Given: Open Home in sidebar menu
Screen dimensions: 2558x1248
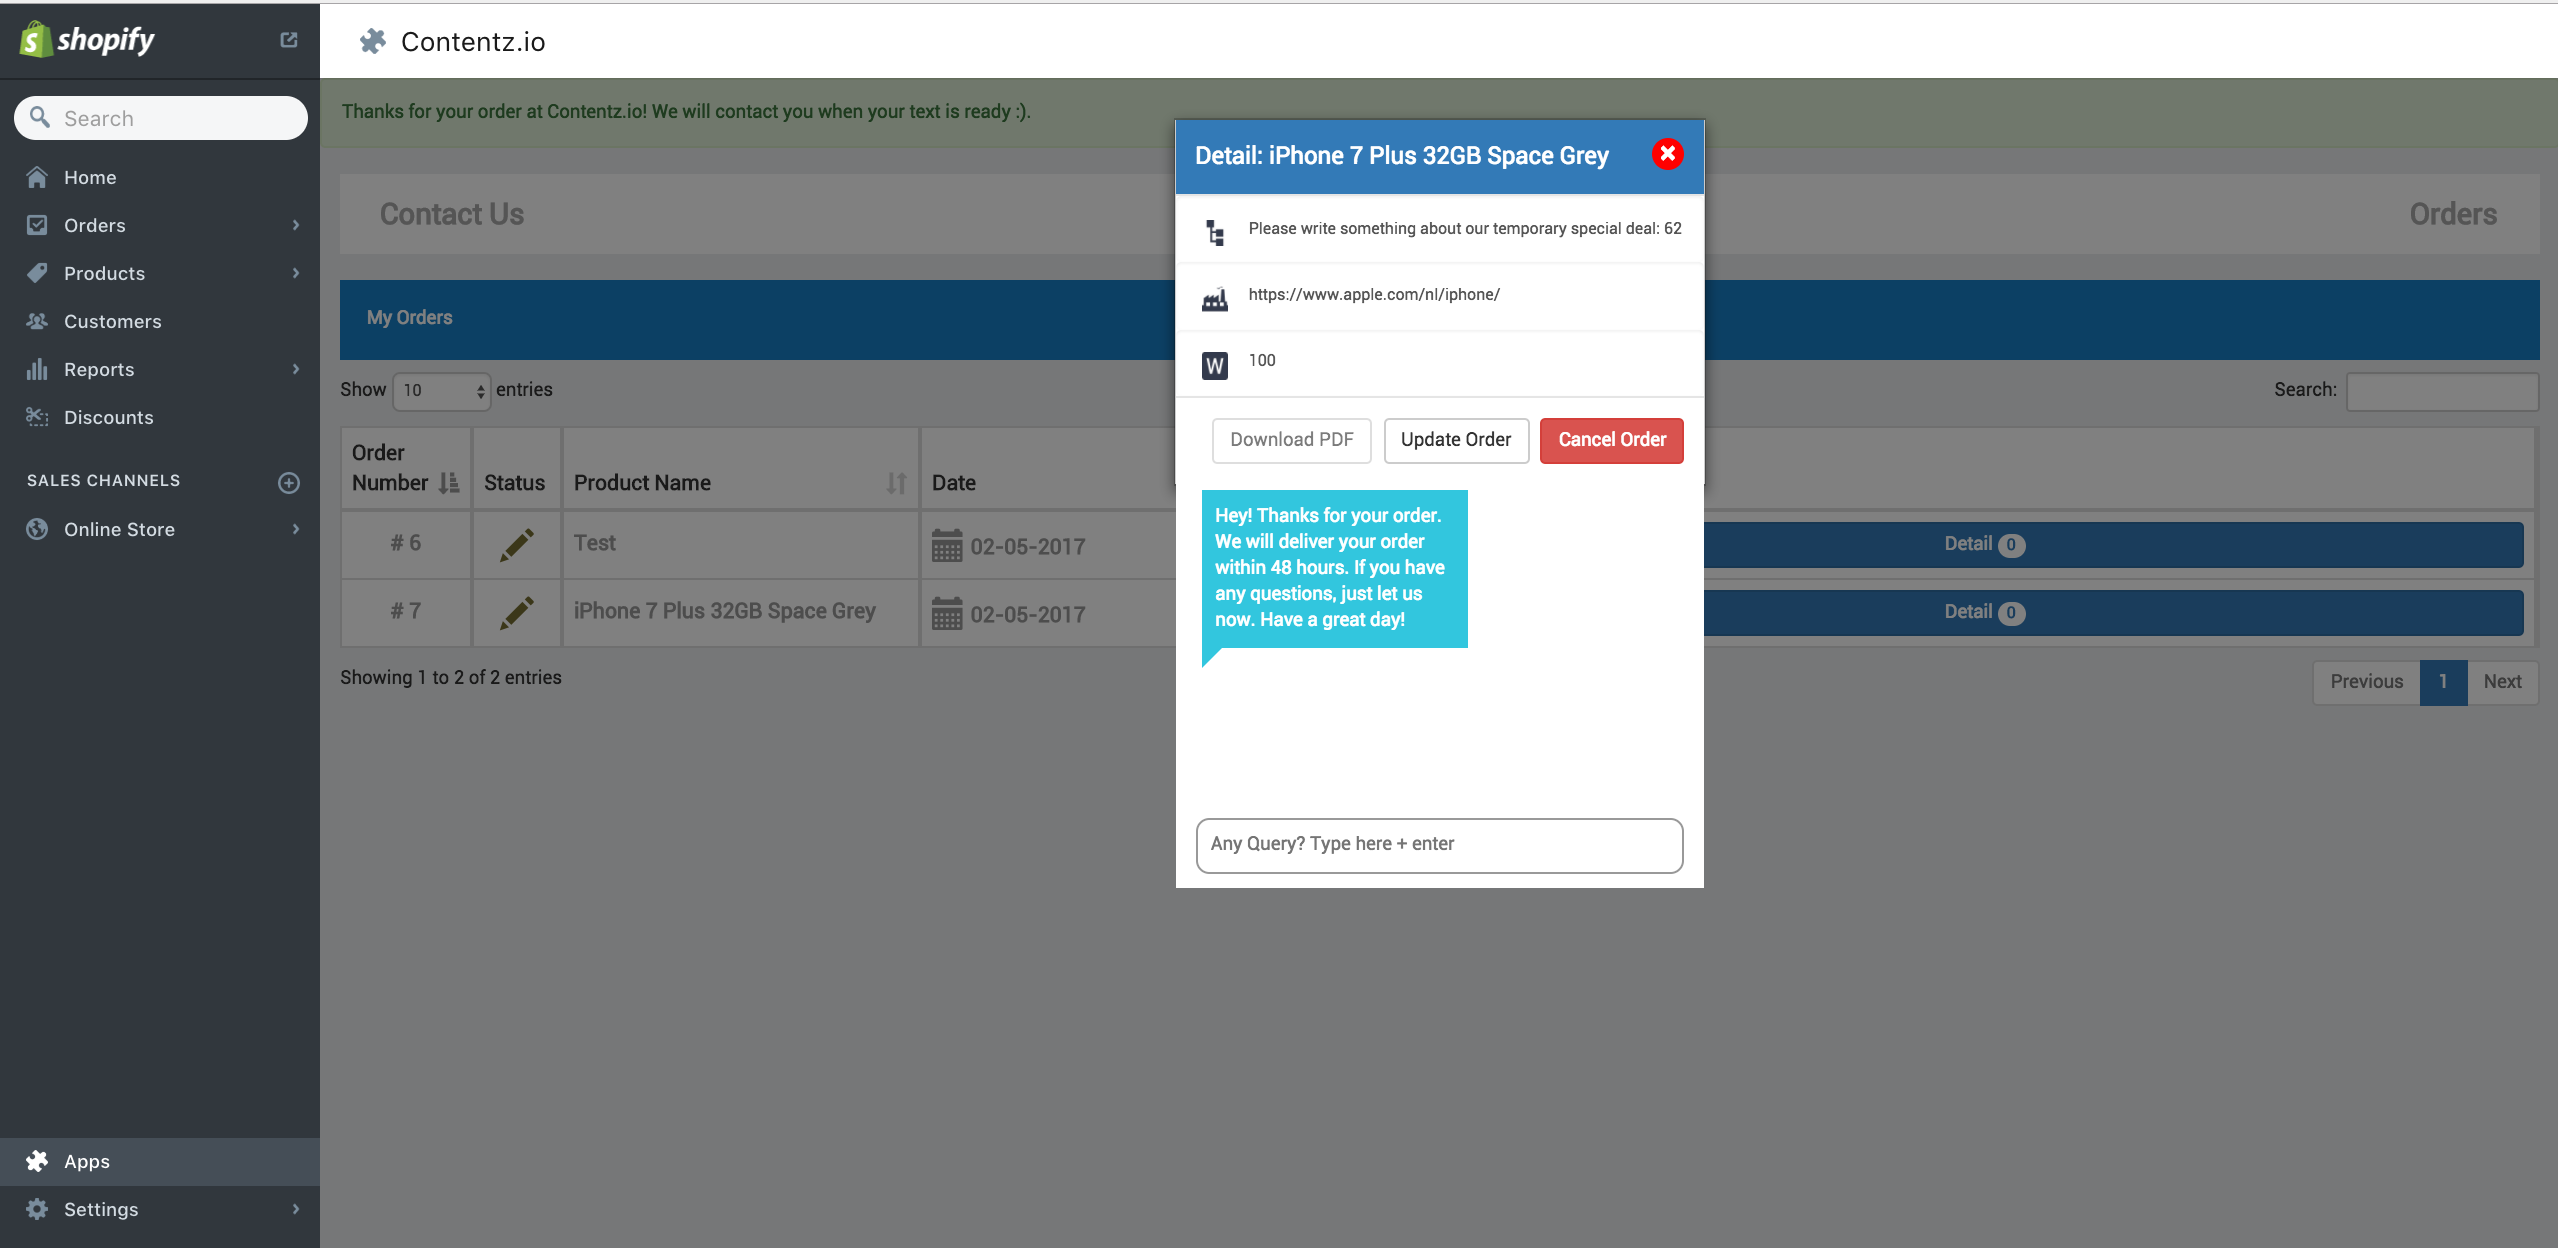Looking at the screenshot, I should (x=160, y=177).
